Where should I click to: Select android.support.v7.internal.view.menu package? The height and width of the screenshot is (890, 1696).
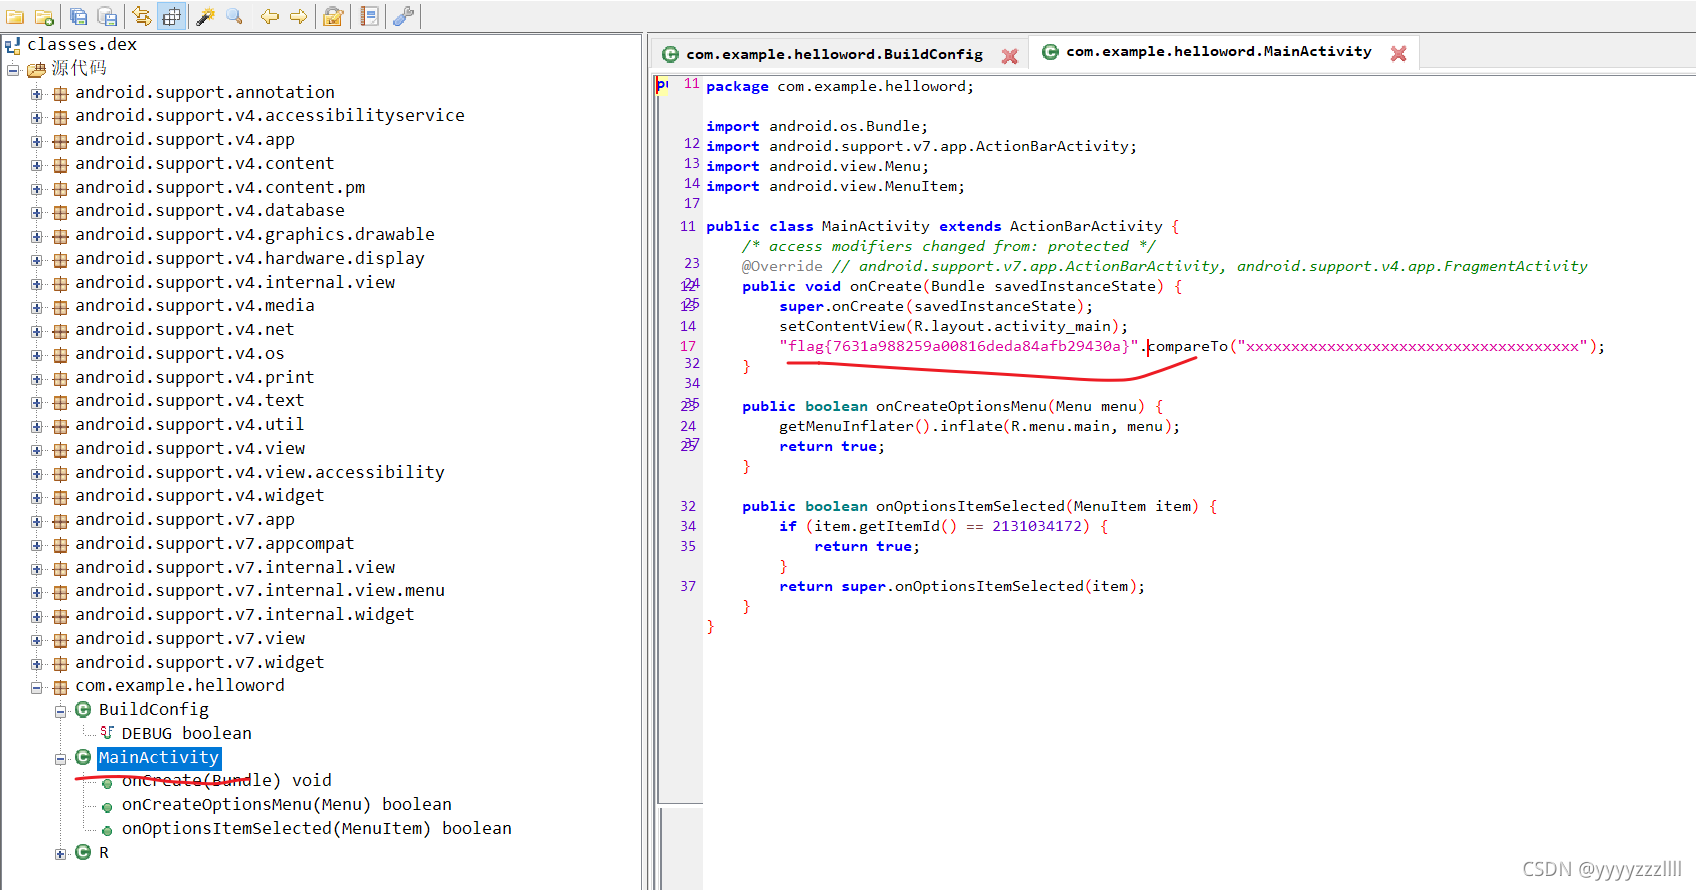tap(260, 590)
